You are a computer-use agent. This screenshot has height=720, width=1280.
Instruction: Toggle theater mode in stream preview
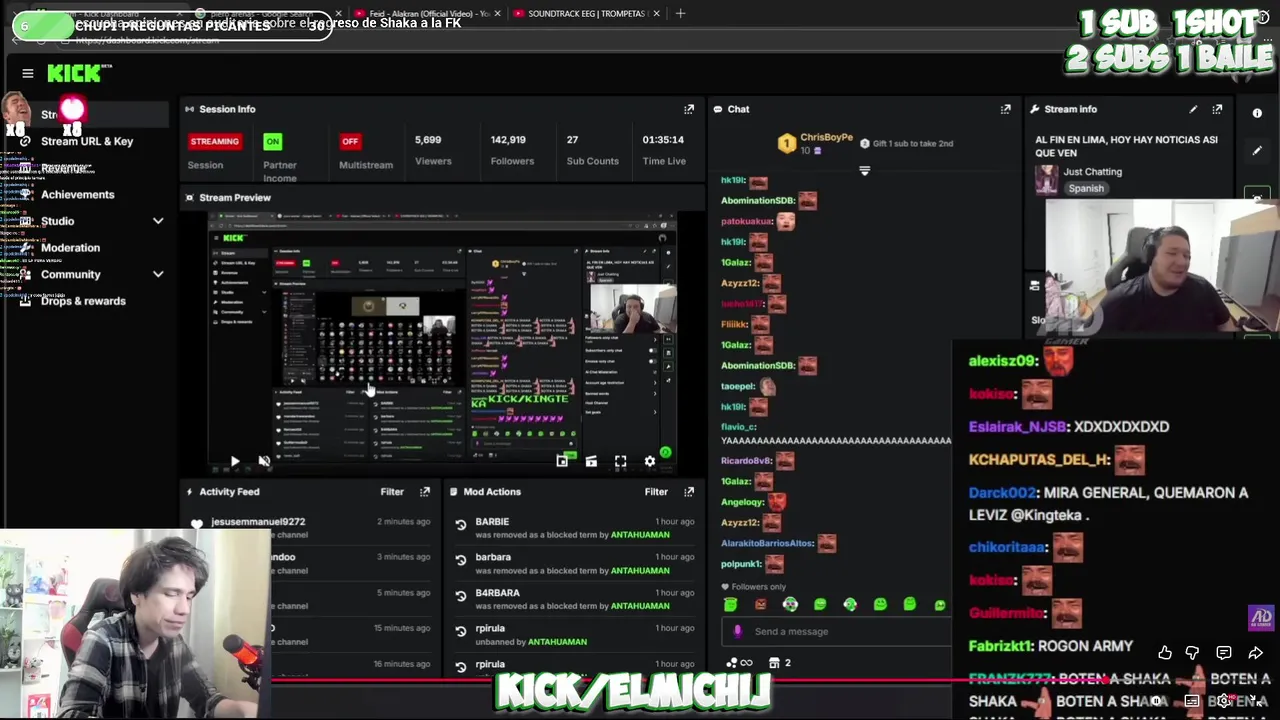click(591, 461)
